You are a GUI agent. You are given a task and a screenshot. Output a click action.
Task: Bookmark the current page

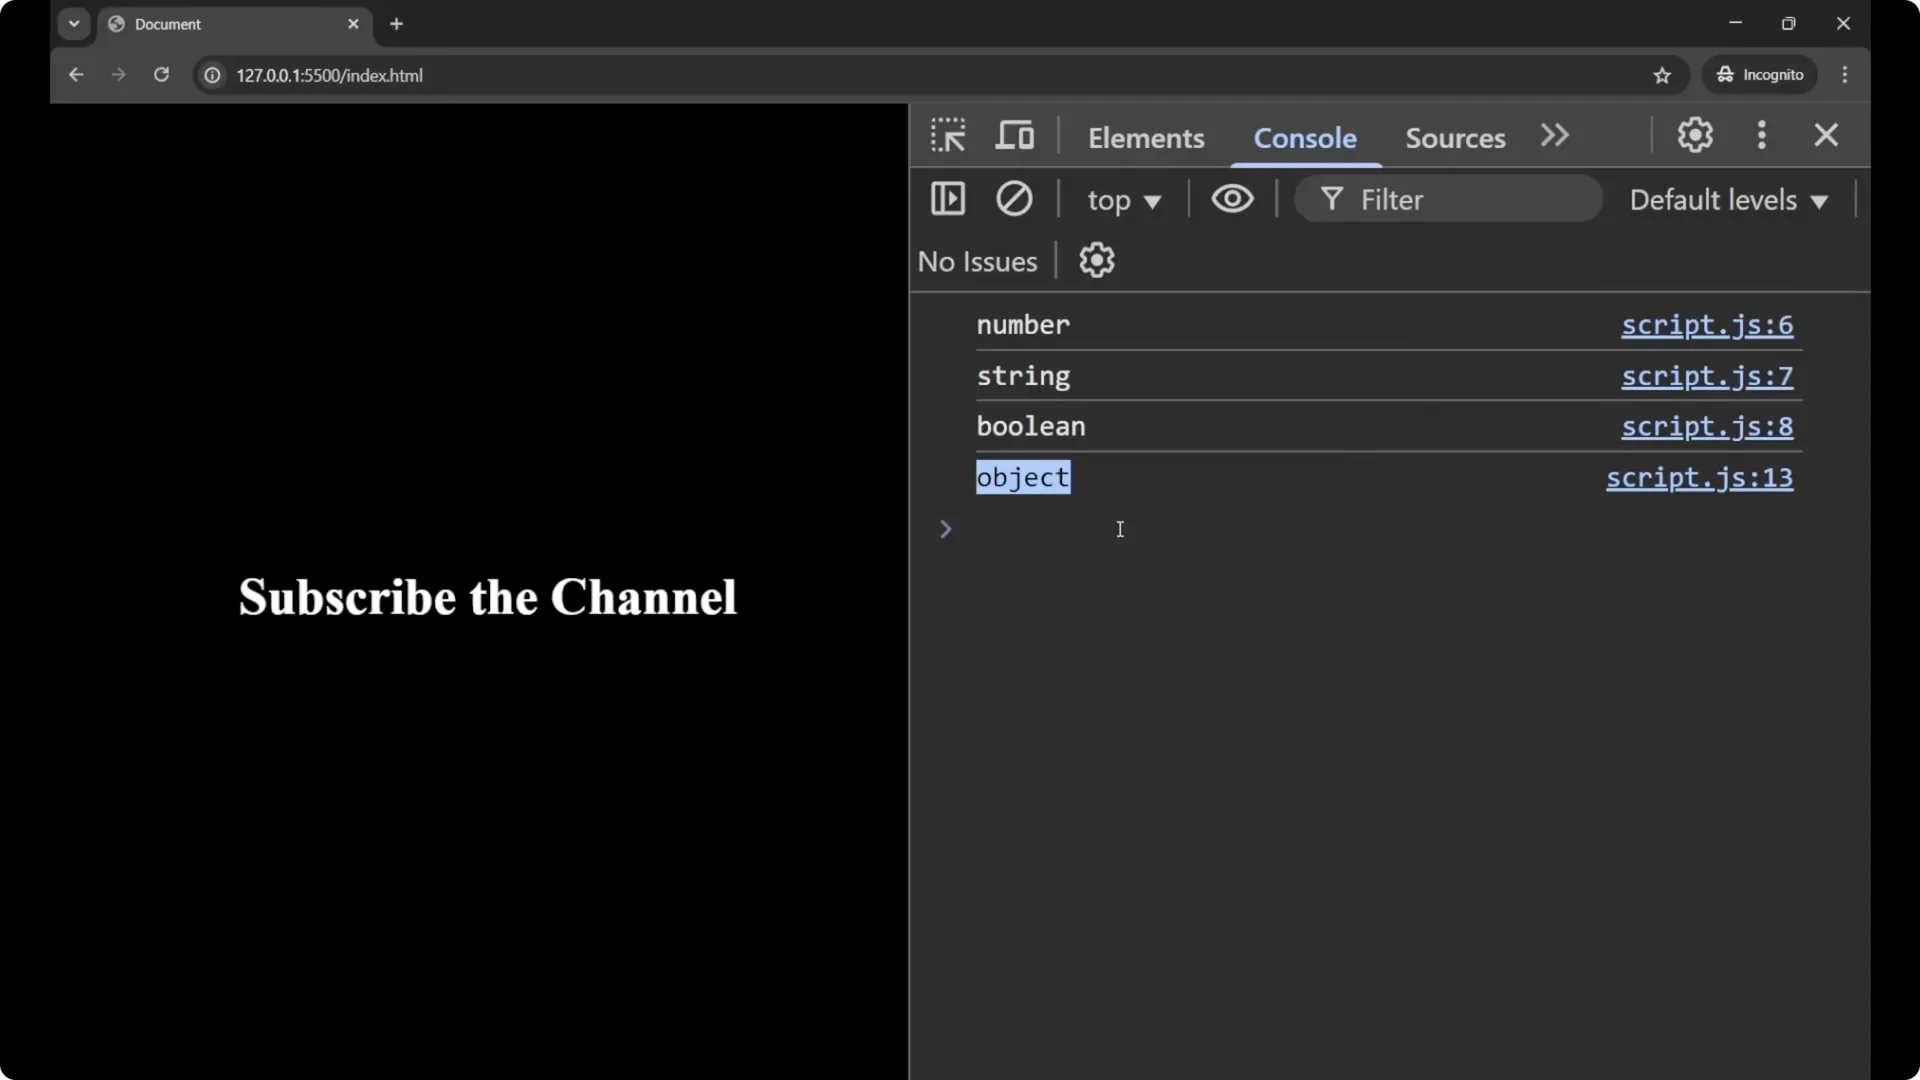(x=1663, y=75)
